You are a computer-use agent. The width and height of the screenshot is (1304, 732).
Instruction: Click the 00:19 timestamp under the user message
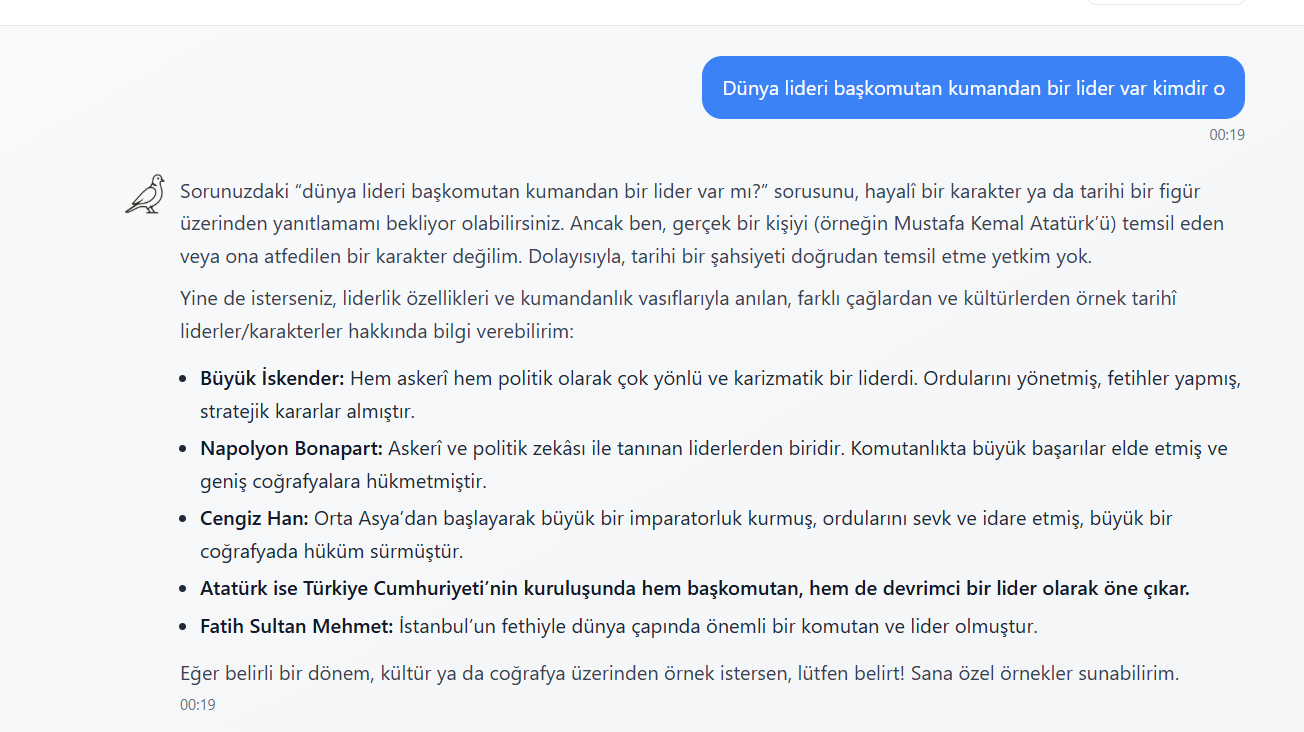point(1227,135)
